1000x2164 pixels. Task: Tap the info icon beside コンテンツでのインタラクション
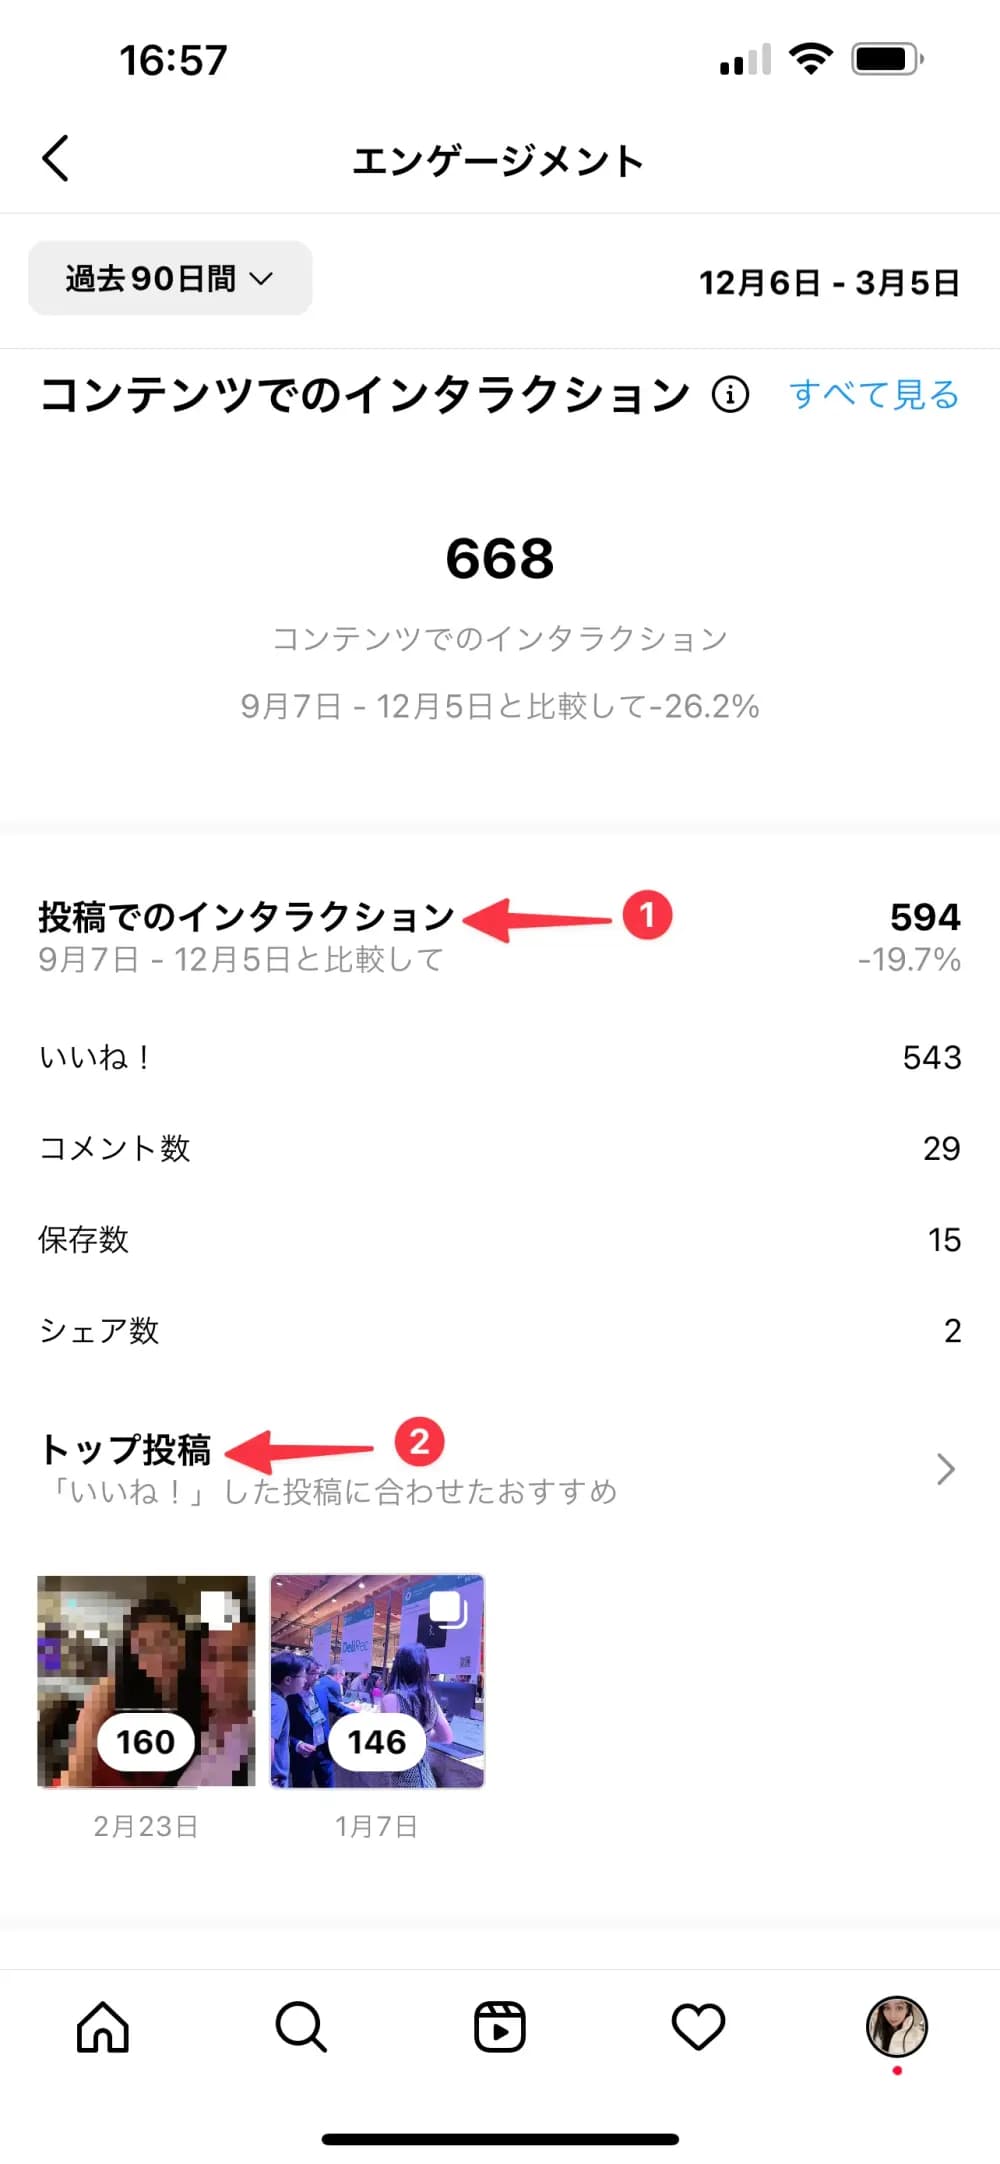[x=730, y=395]
